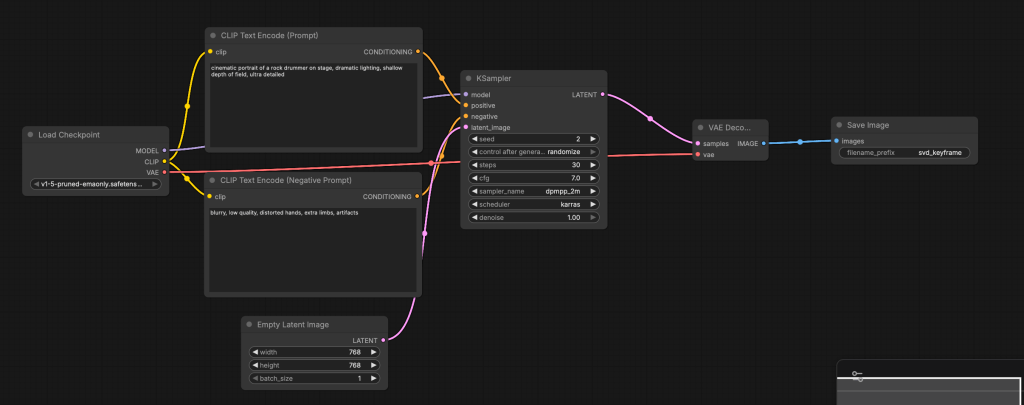Image resolution: width=1024 pixels, height=405 pixels.
Task: Click the minimap settings sliders icon
Action: pos(857,375)
